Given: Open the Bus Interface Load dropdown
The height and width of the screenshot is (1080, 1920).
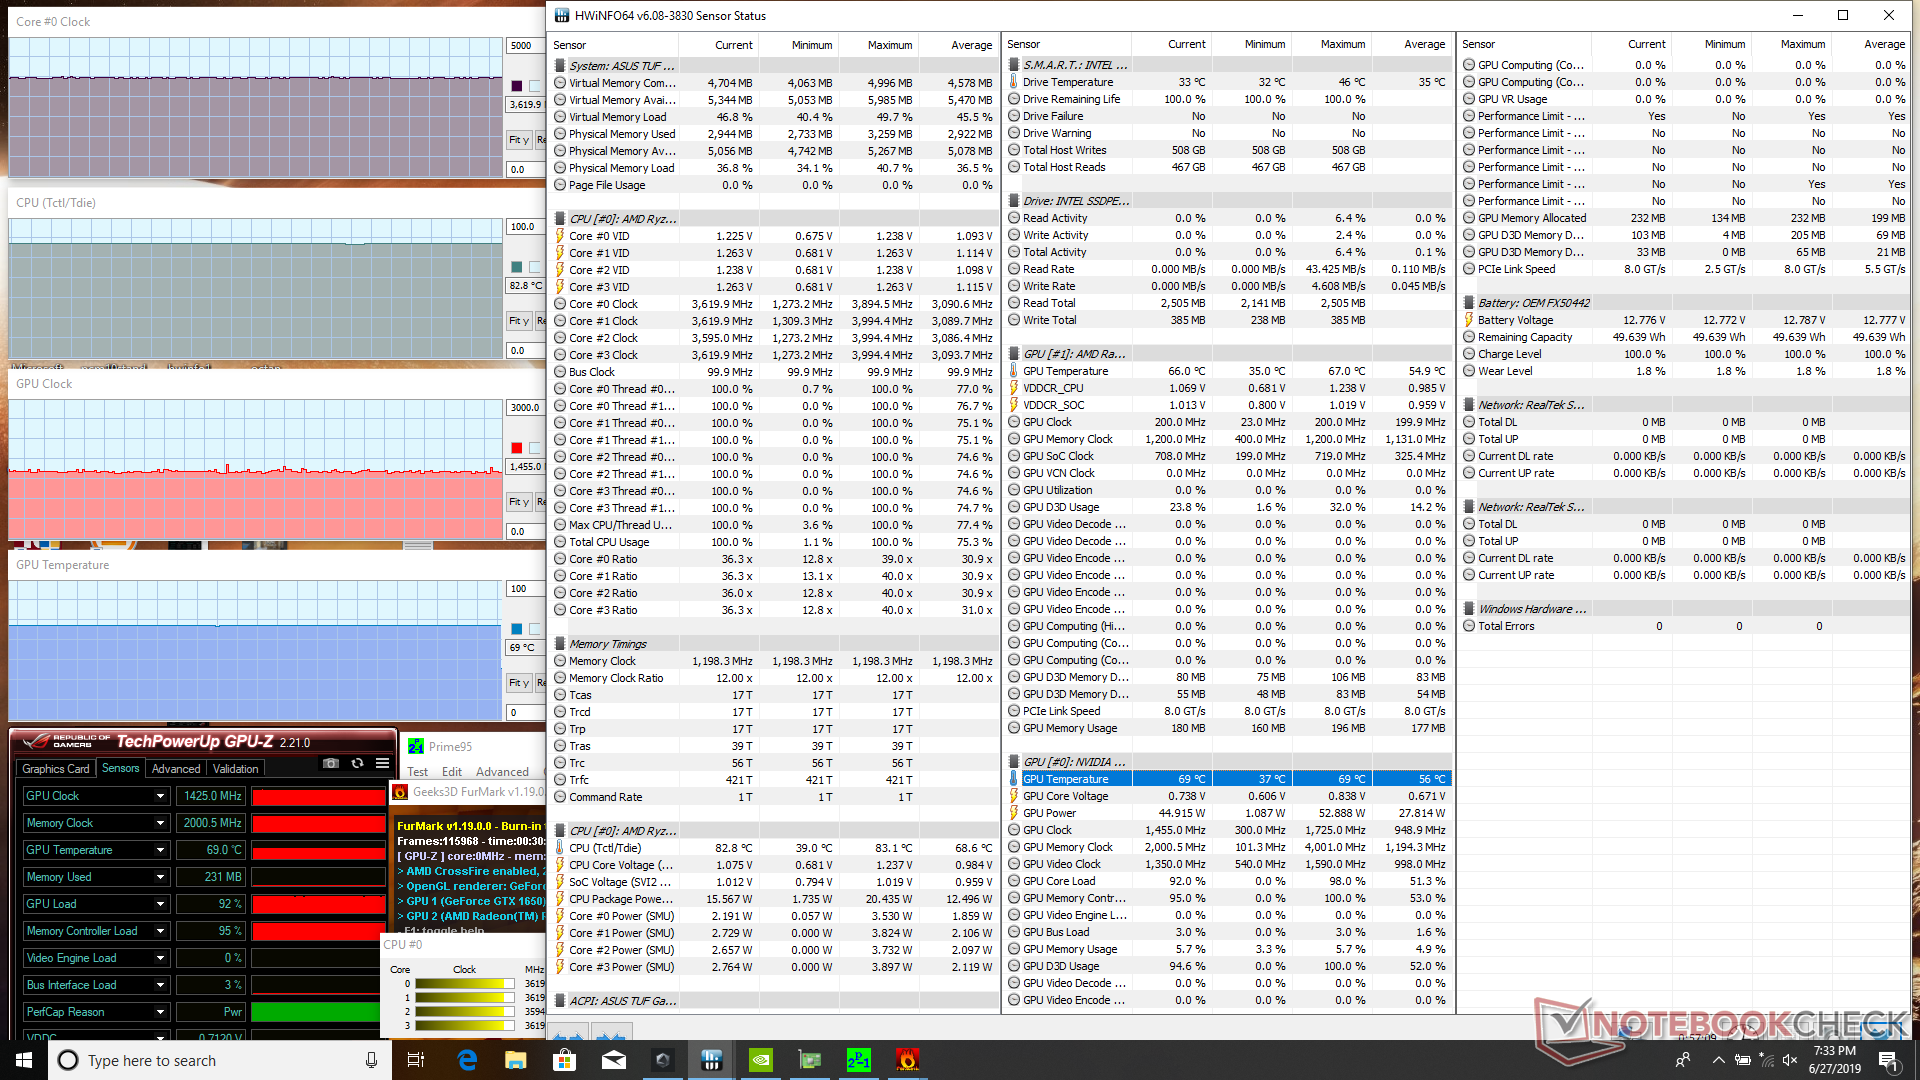Looking at the screenshot, I should 160,985.
